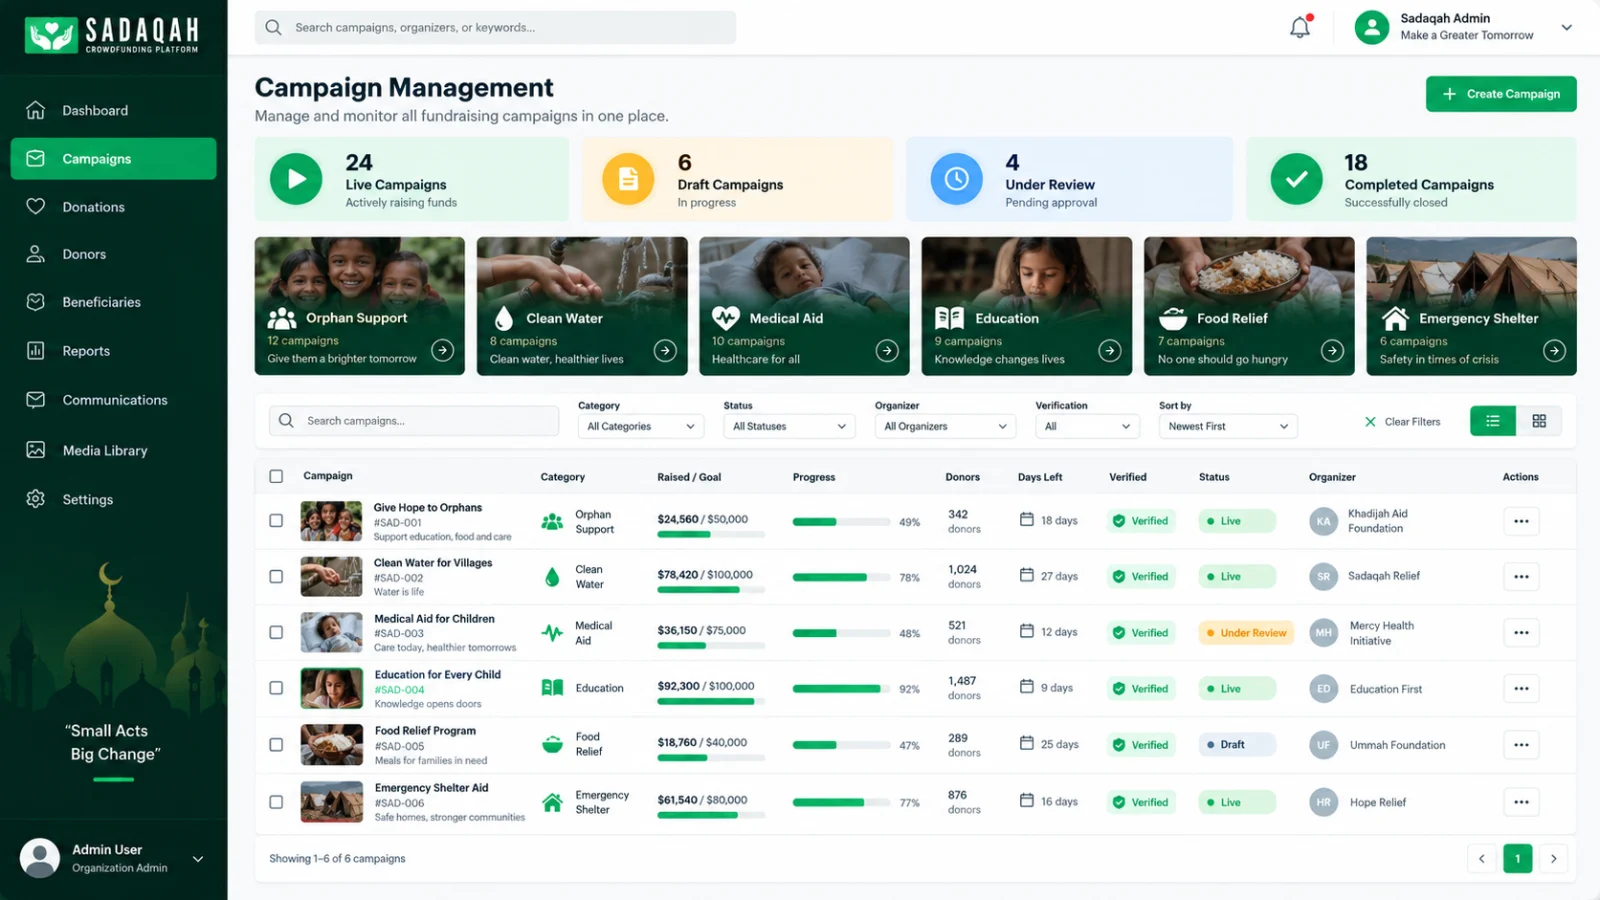Click the Sadaqah logo in sidebar
Viewport: 1600px width, 900px height.
click(112, 35)
